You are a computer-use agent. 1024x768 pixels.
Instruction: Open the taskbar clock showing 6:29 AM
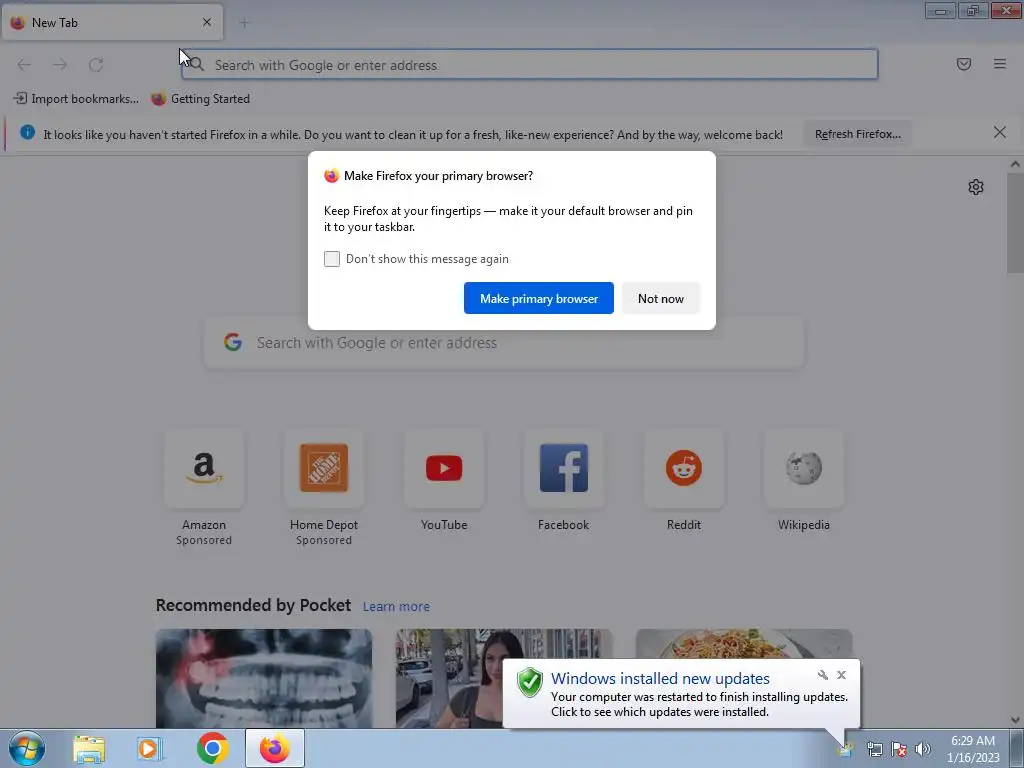973,749
